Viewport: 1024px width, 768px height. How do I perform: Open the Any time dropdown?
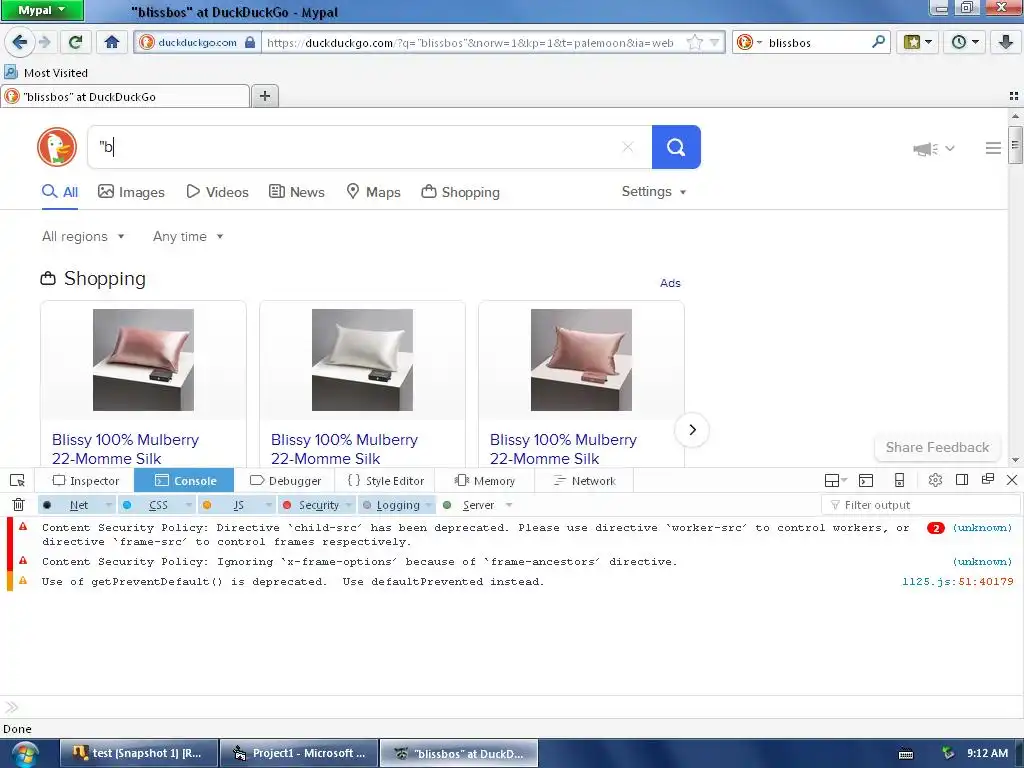point(188,236)
